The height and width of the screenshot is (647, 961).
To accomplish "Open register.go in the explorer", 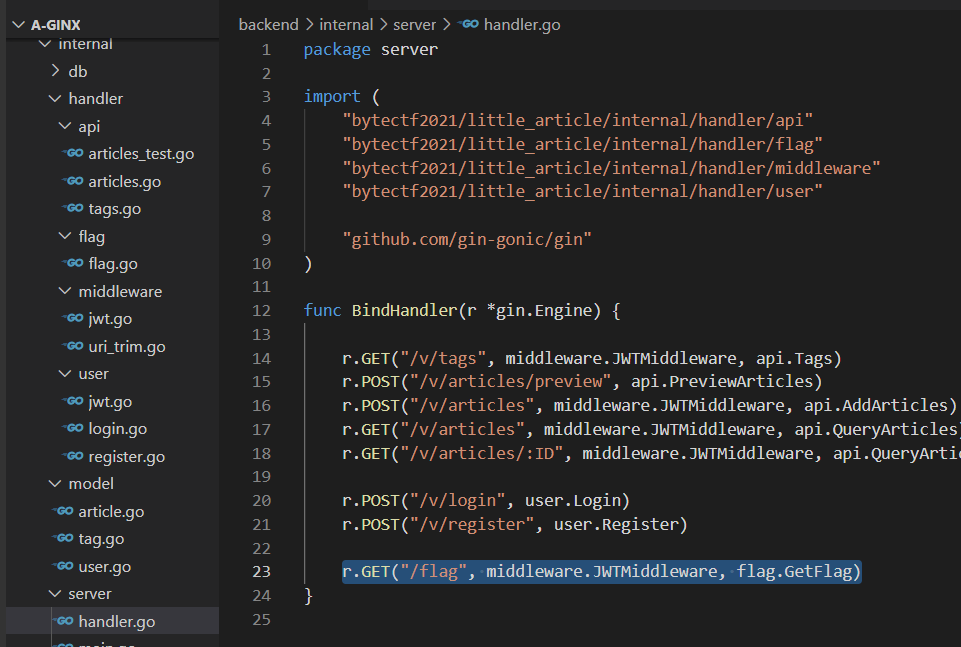I will pyautogui.click(x=126, y=456).
